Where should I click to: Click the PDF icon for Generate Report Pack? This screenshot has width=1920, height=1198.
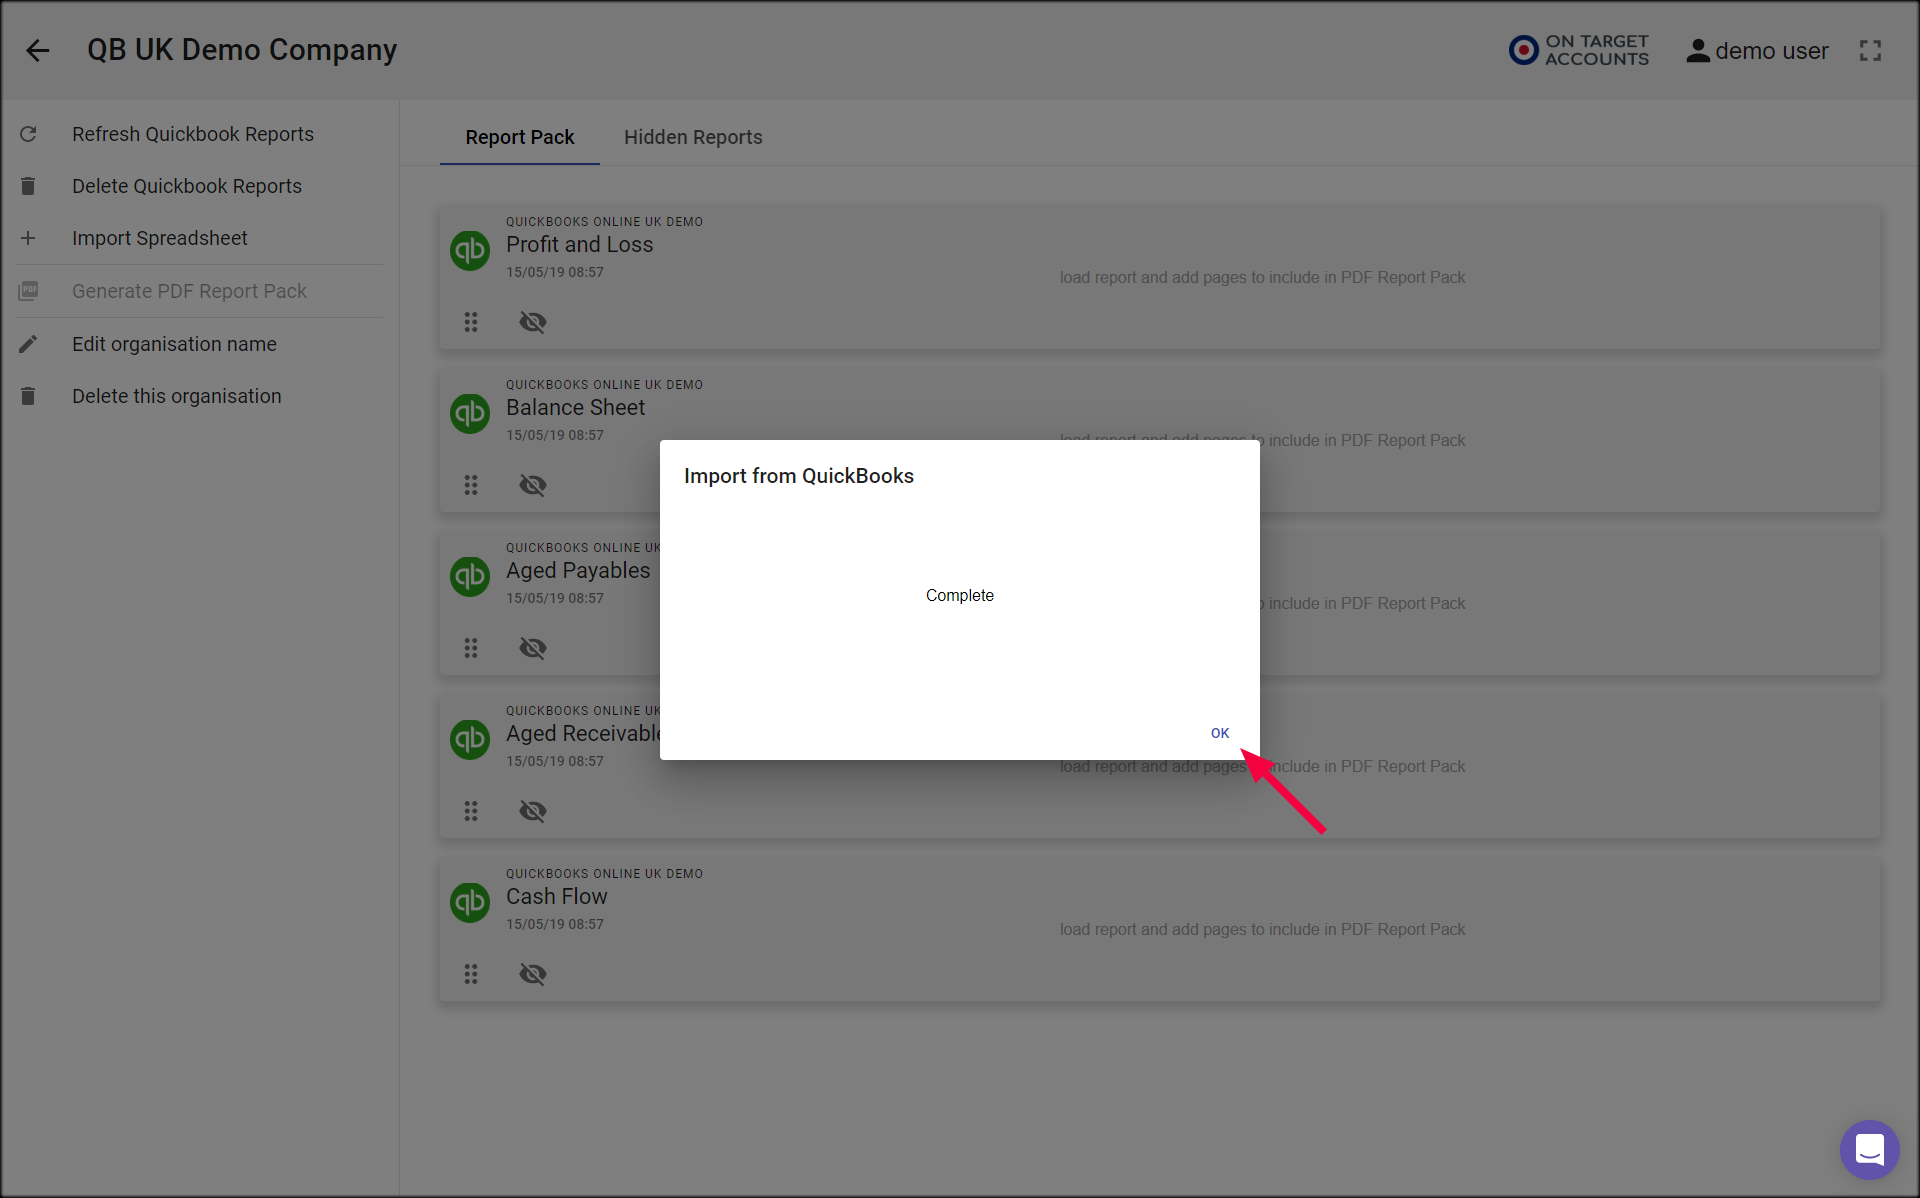point(28,291)
